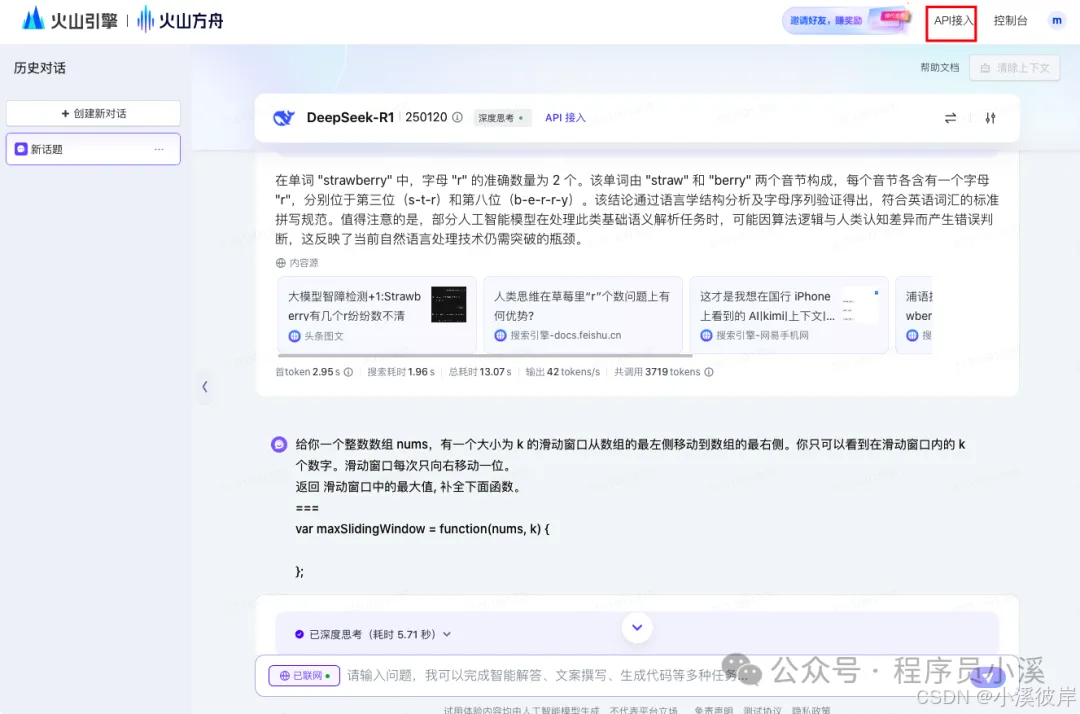Focus the 请输入问题 input field

546,675
